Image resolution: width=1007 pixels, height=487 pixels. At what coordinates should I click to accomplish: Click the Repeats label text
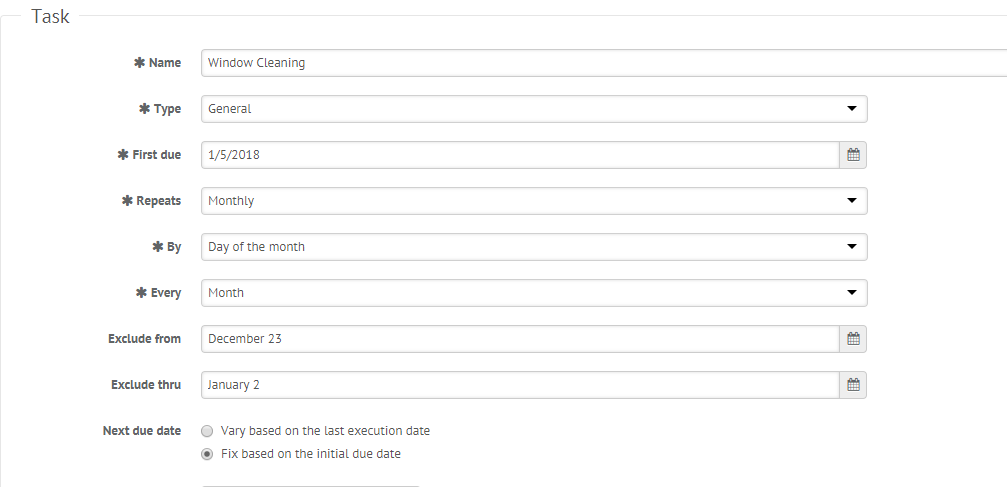click(159, 200)
